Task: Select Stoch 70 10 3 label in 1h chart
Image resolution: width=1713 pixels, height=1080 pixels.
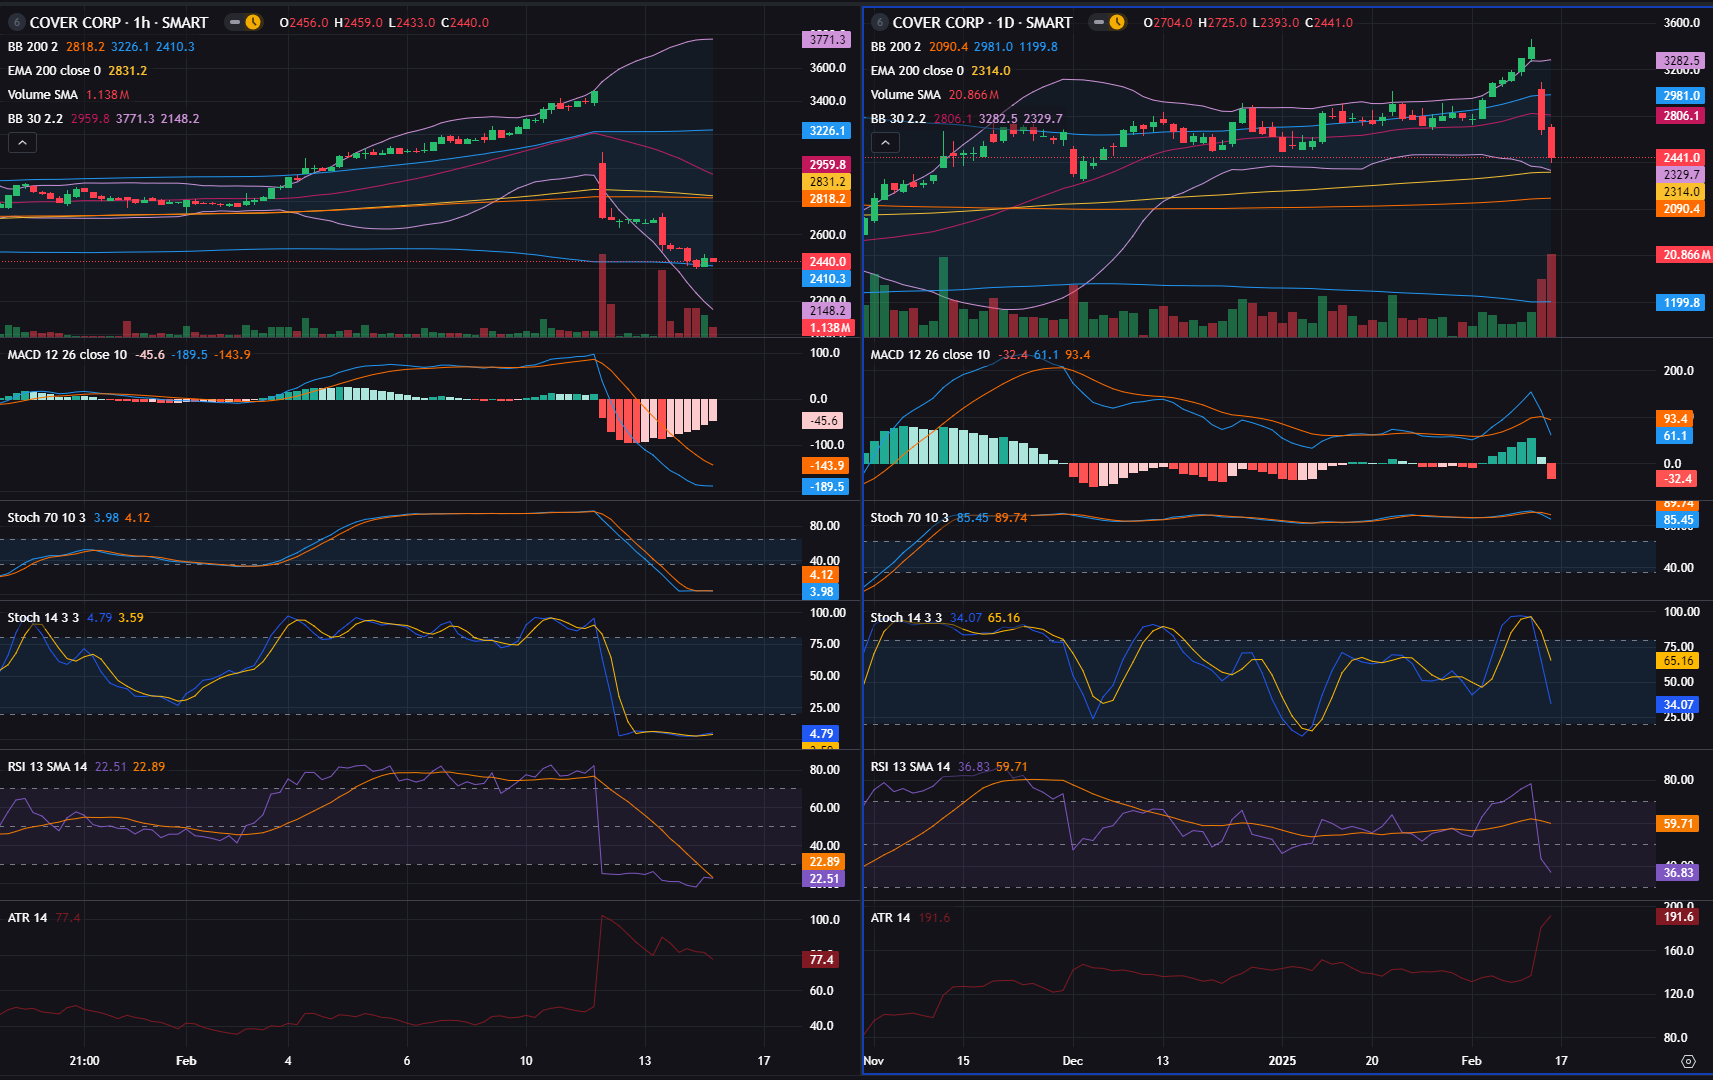Action: (x=46, y=518)
